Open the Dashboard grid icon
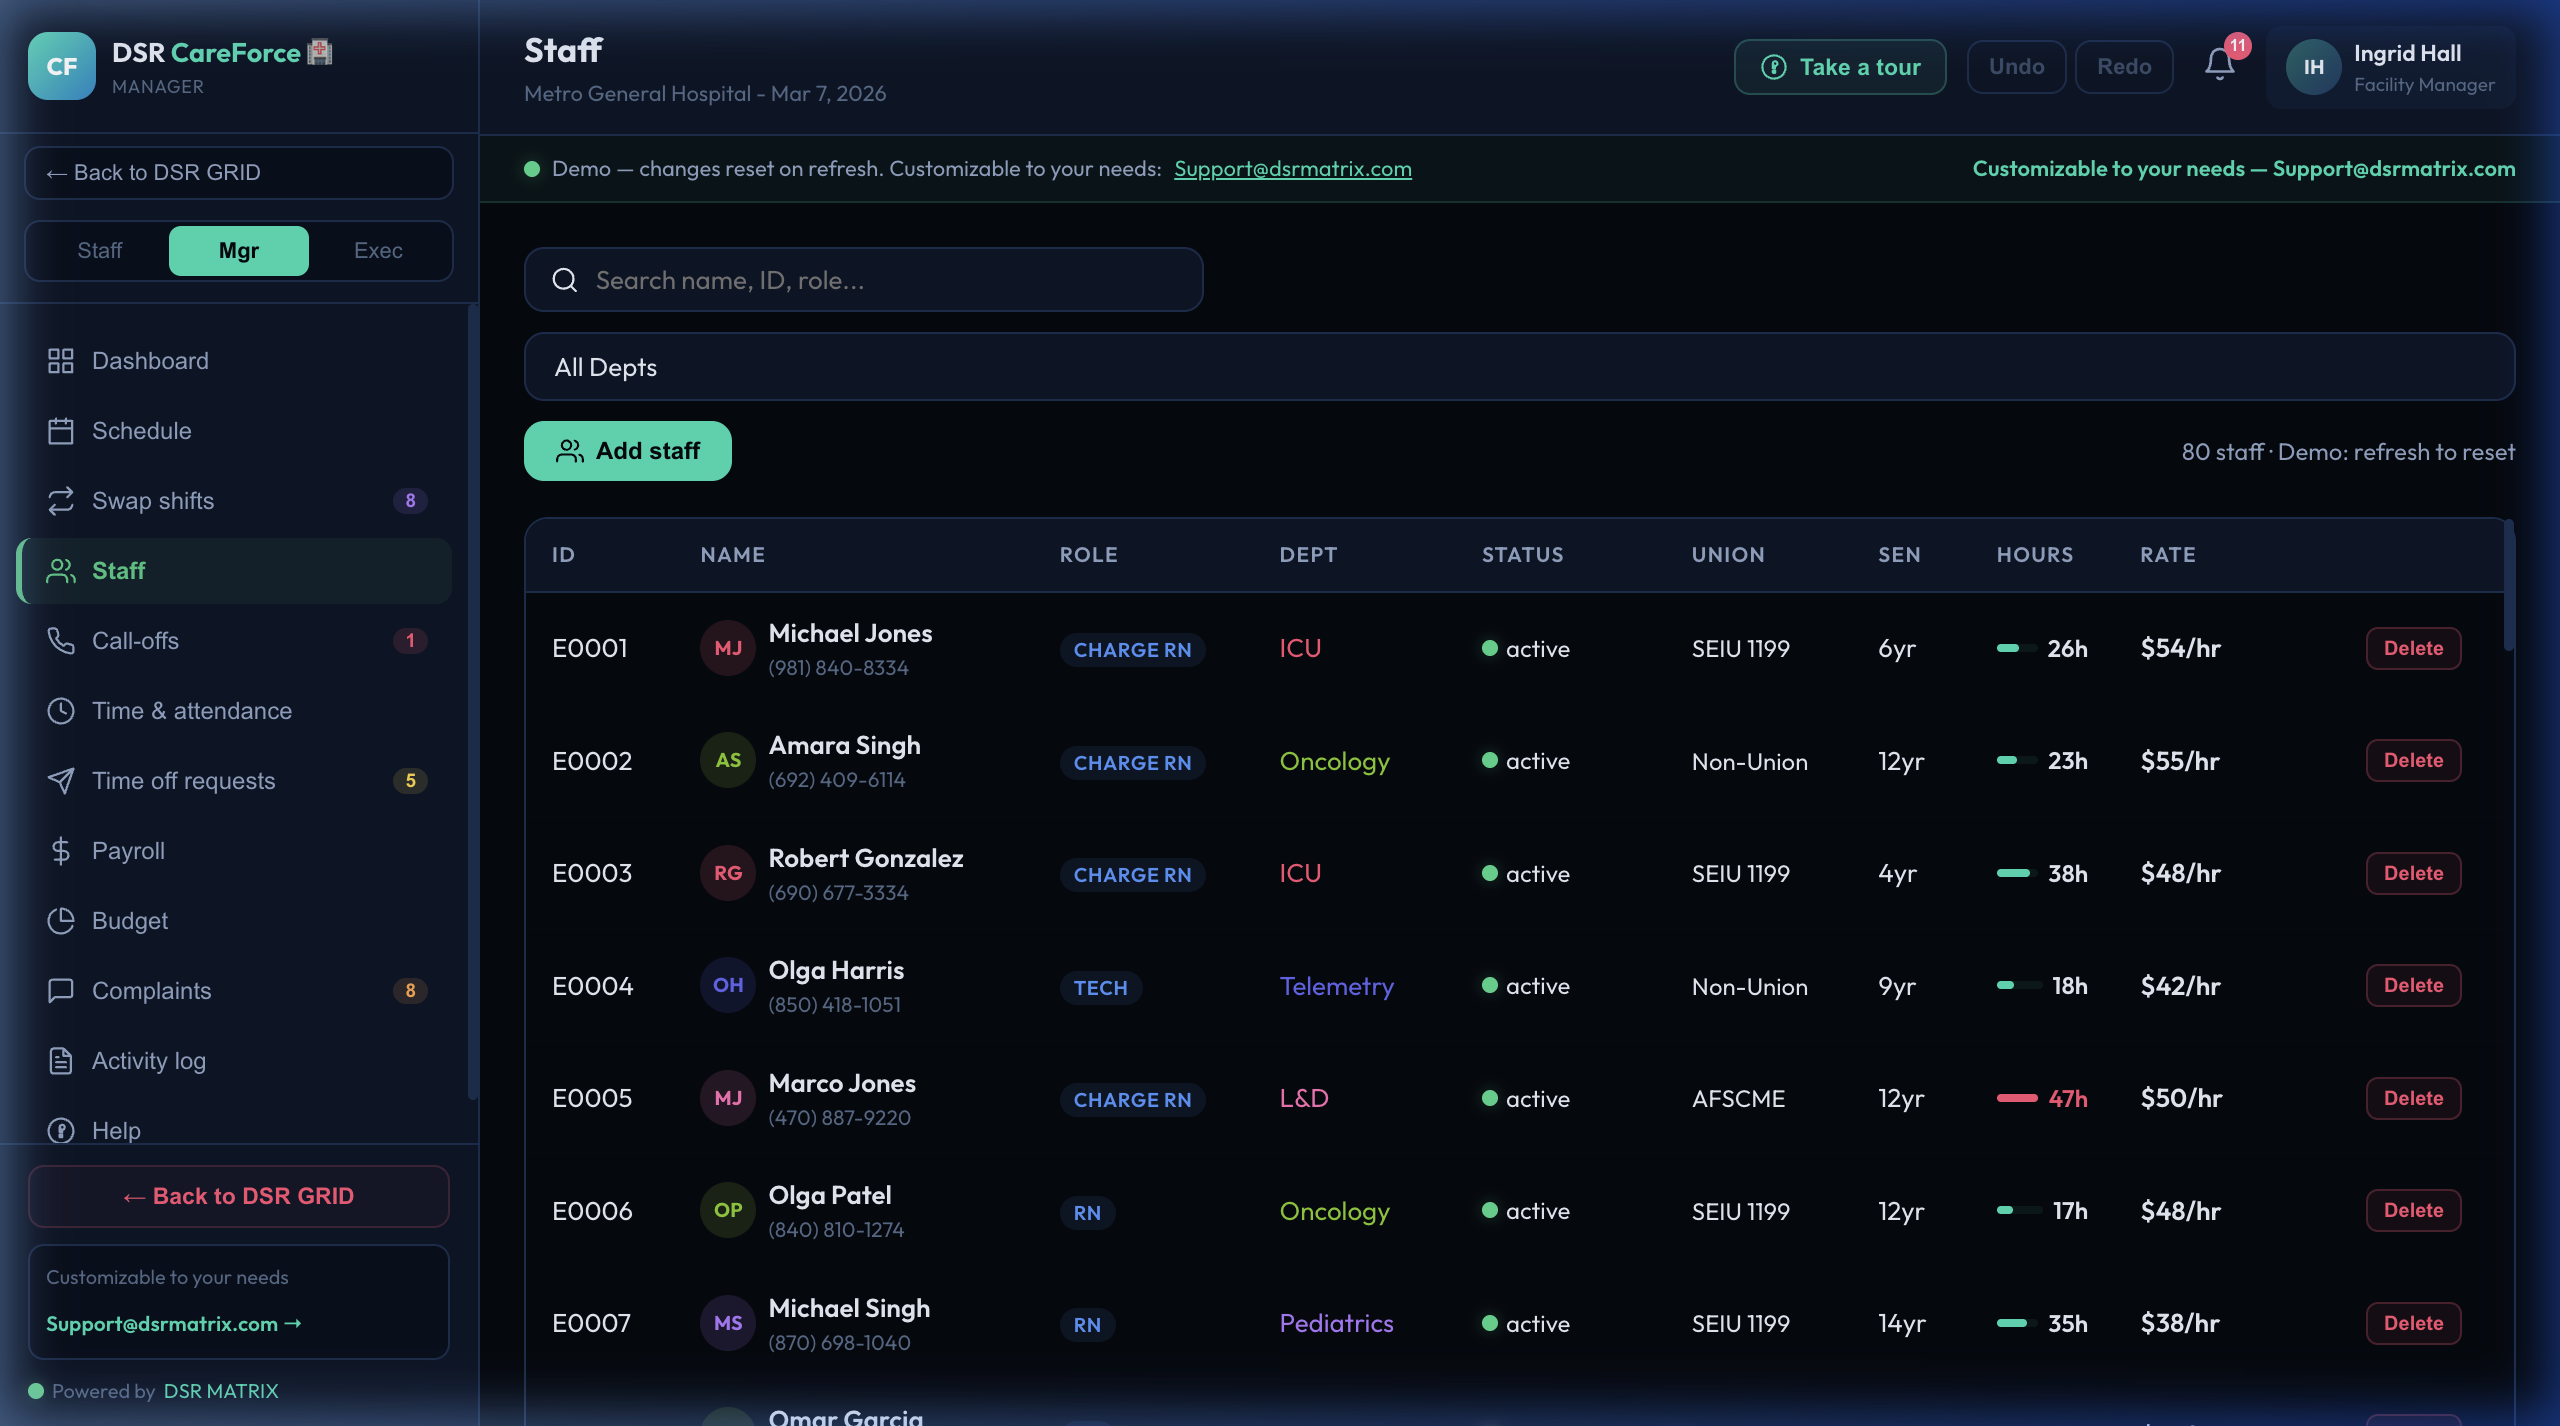 61,361
